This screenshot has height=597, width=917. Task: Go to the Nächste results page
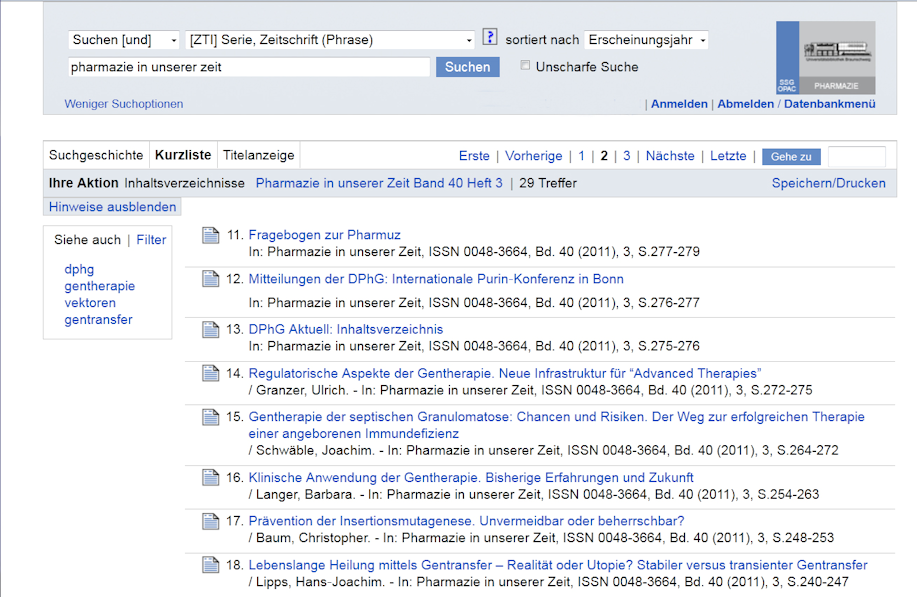coord(669,156)
